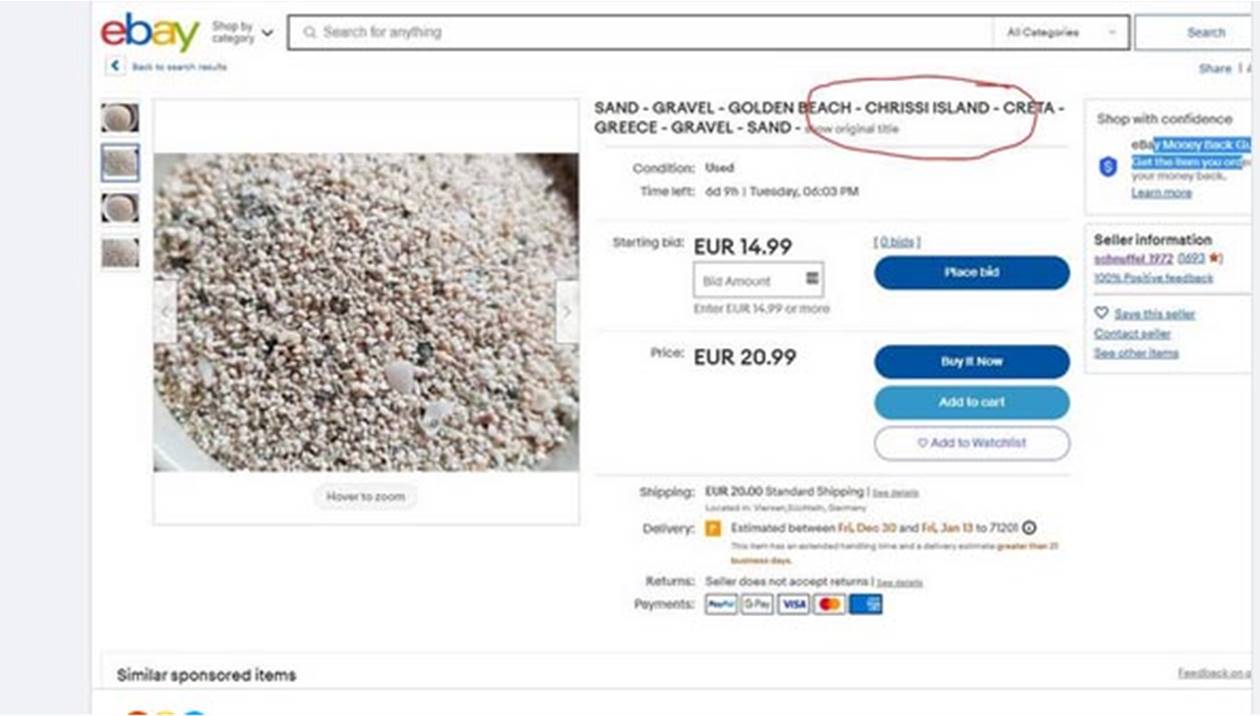Image resolution: width=1260 pixels, height=716 pixels.
Task: Click the back arrow to search results
Action: pos(116,66)
